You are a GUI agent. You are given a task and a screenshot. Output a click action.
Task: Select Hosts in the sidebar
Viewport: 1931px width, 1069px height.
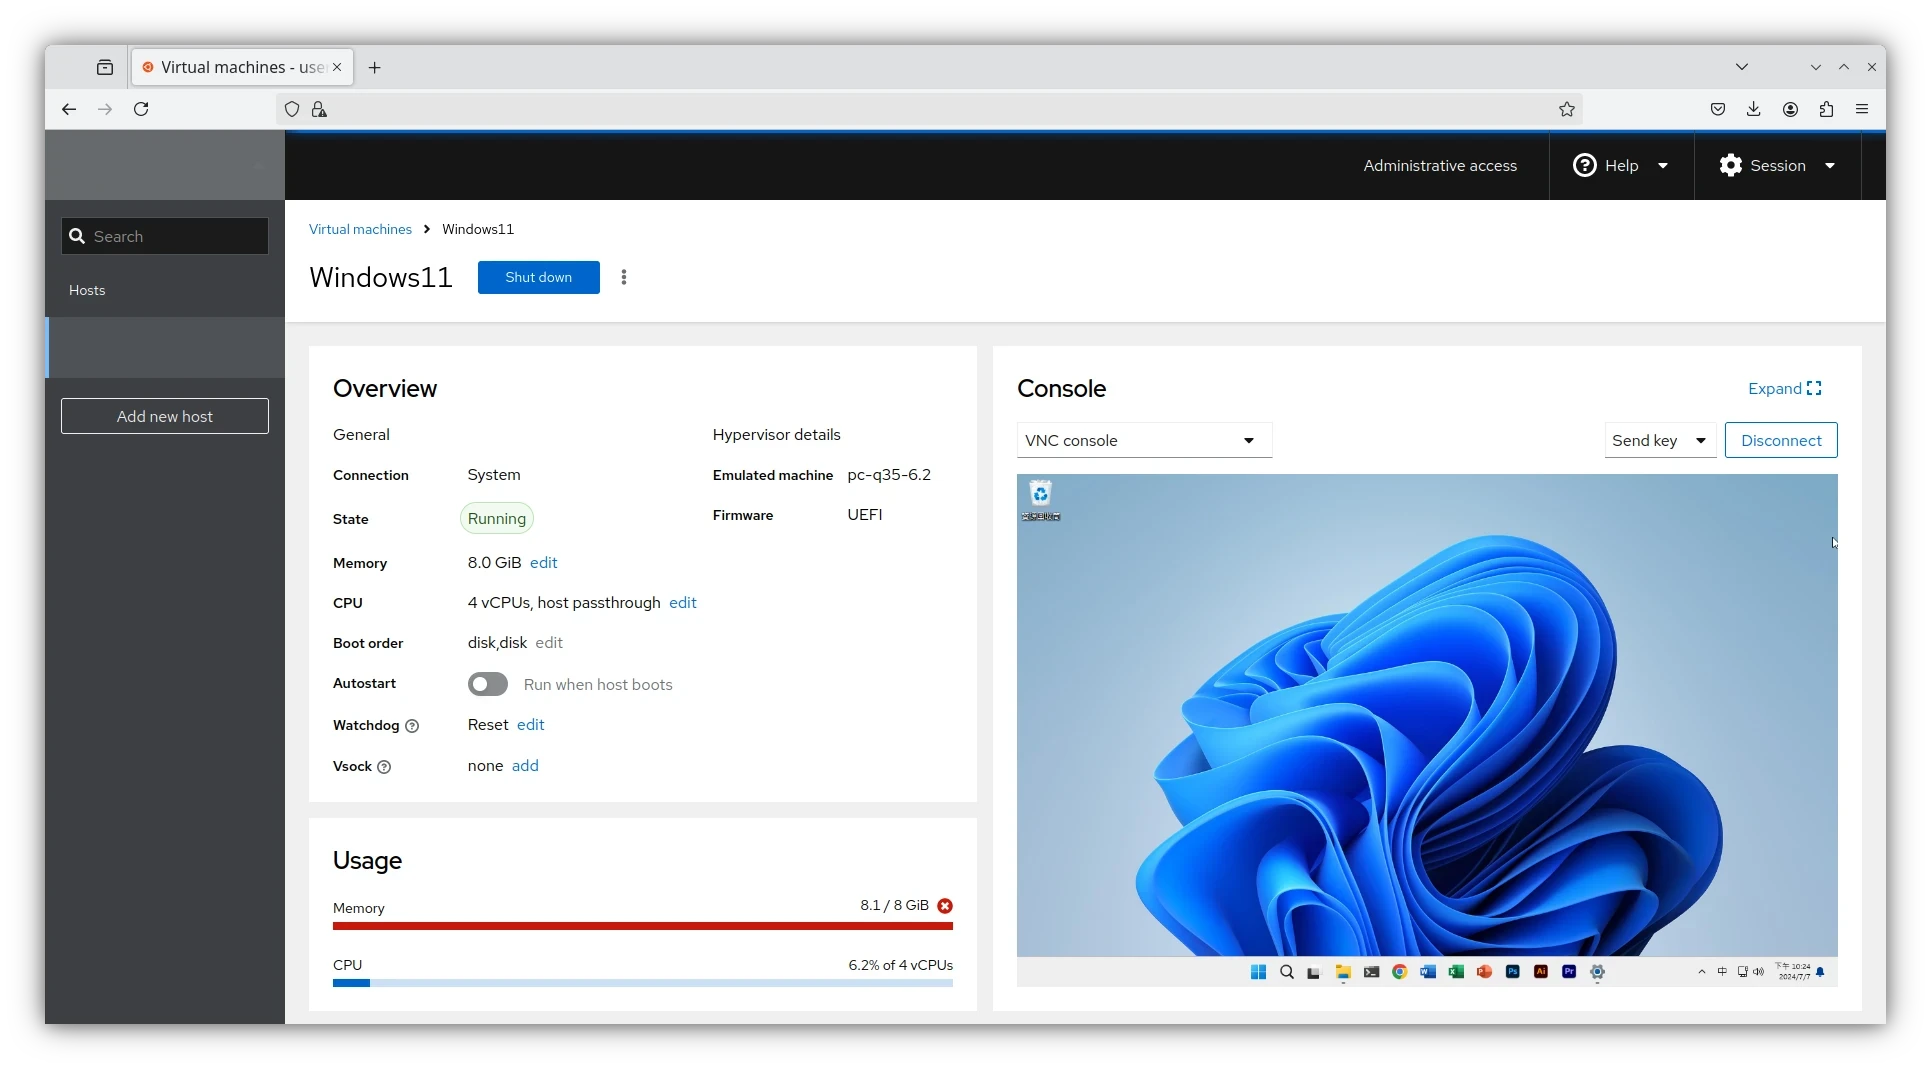pos(87,290)
